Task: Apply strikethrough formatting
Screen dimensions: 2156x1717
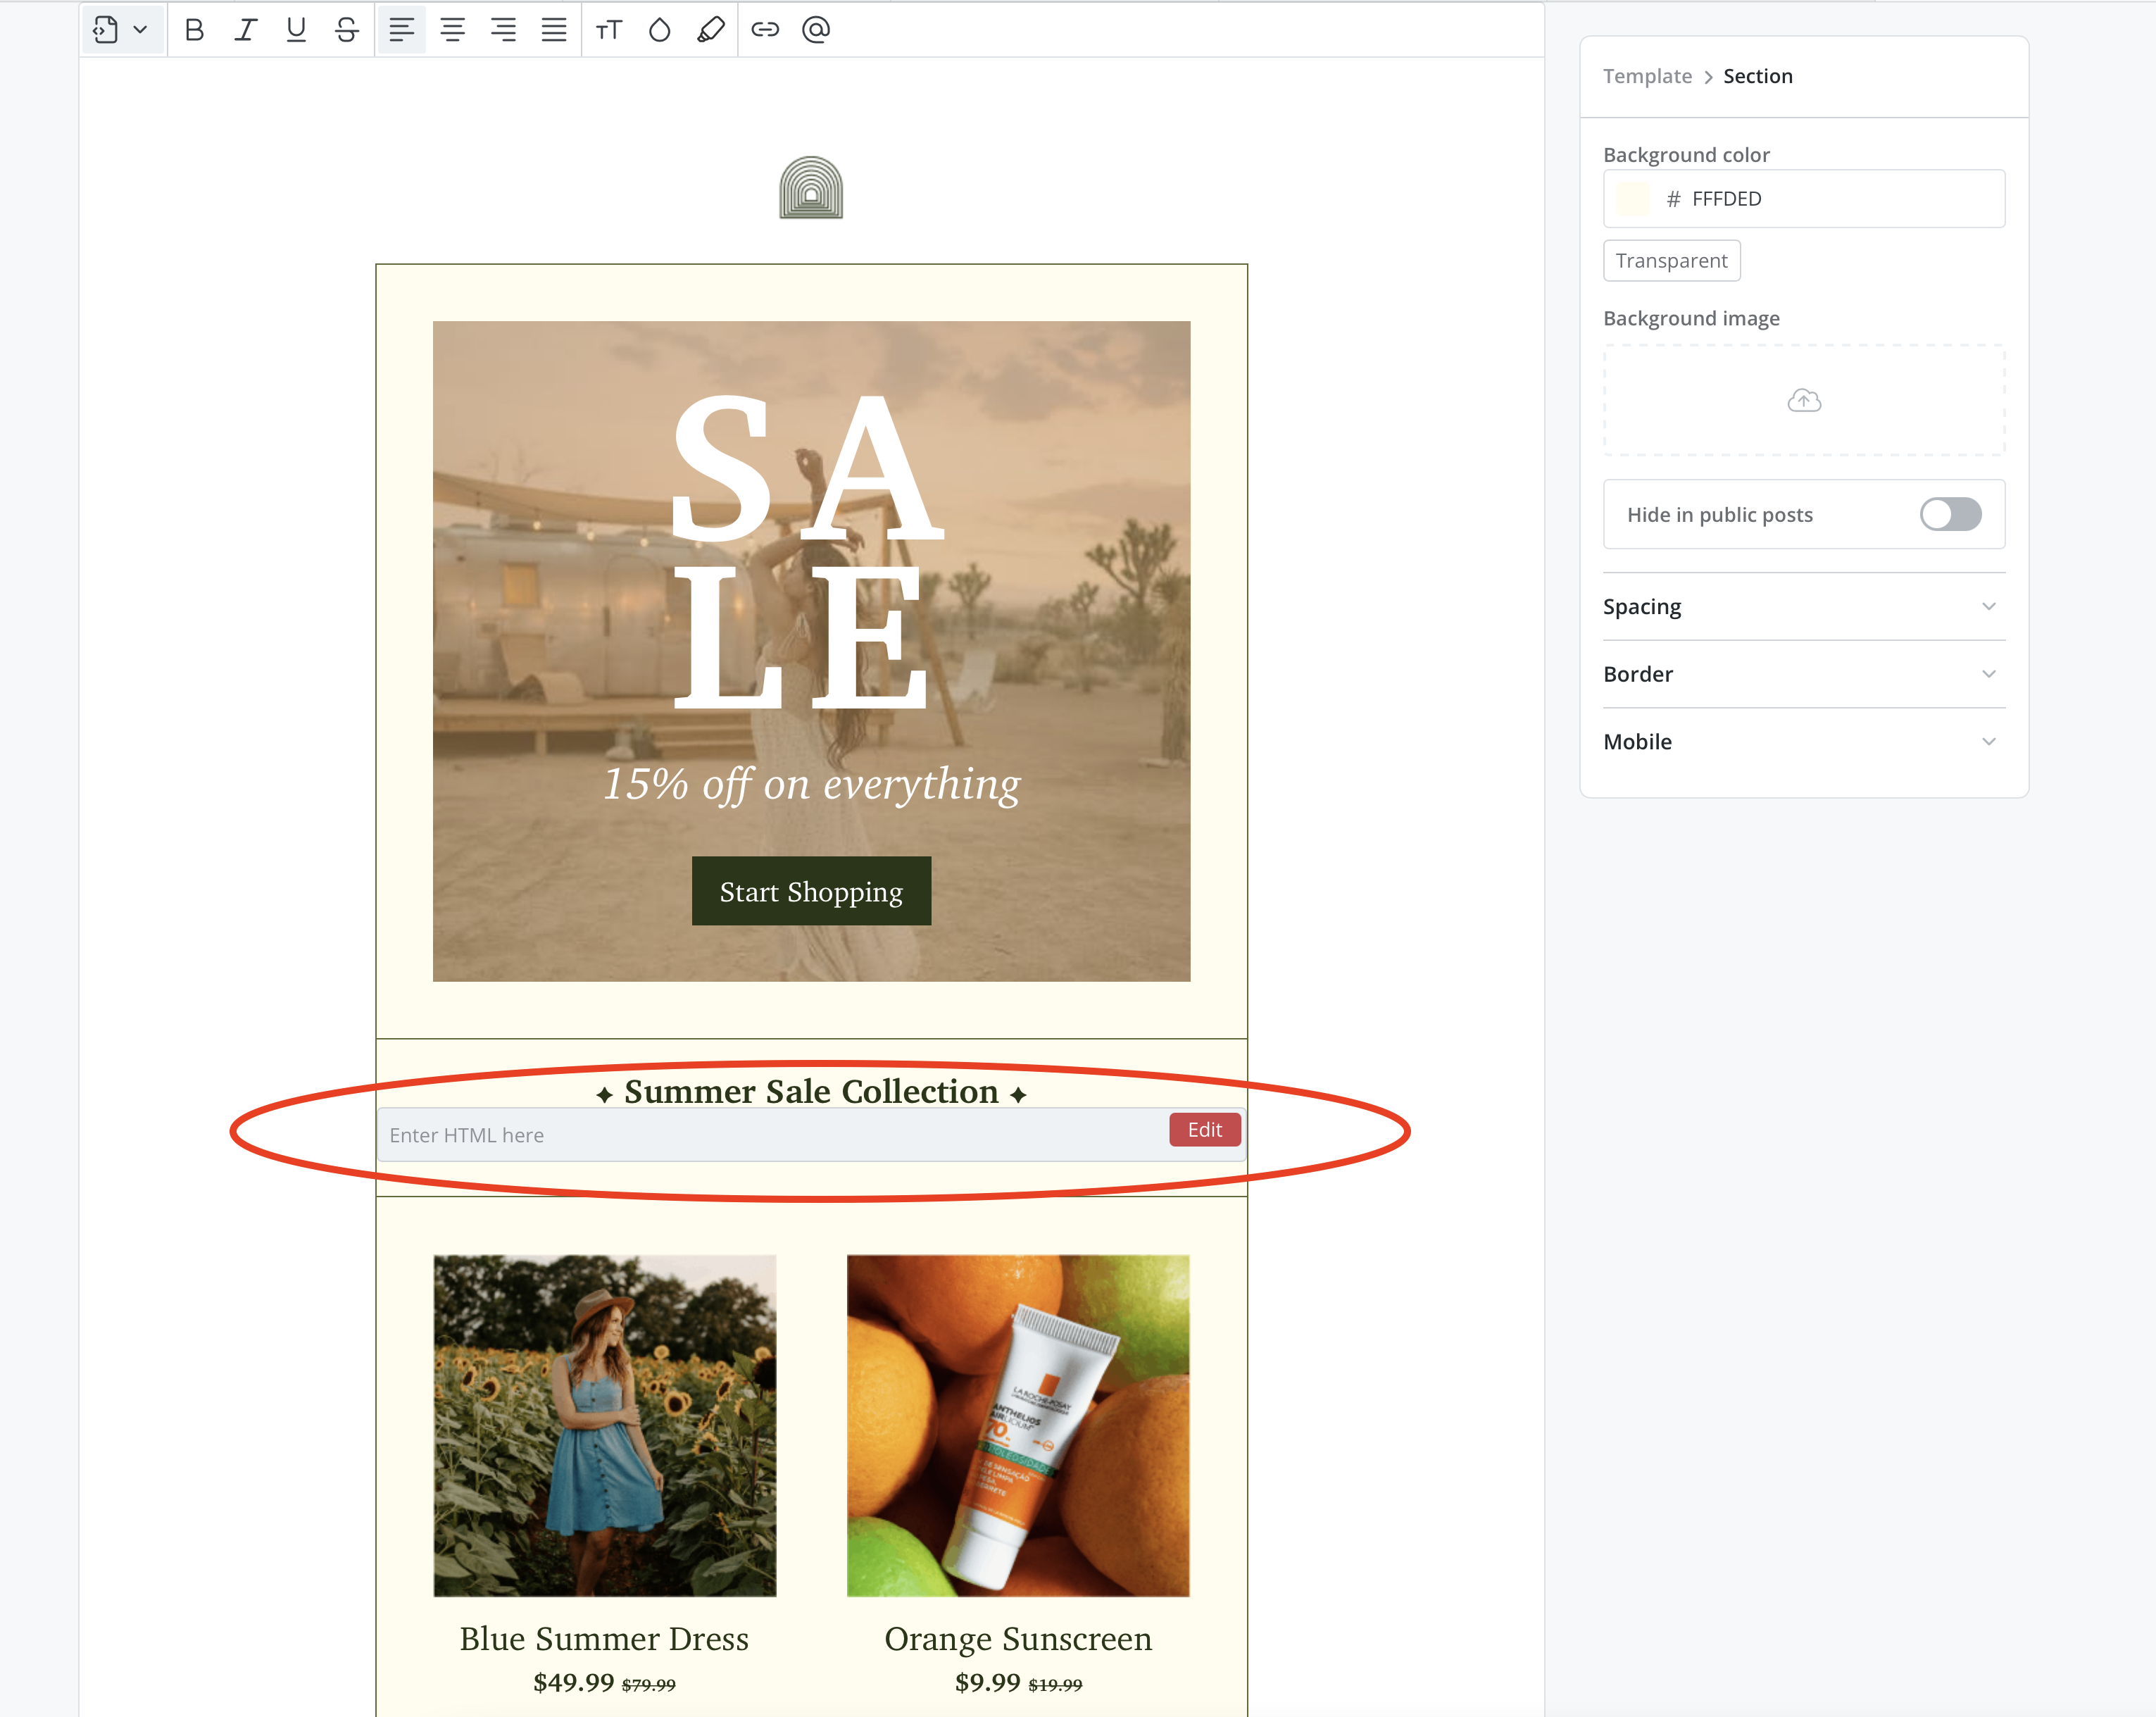Action: coord(347,30)
